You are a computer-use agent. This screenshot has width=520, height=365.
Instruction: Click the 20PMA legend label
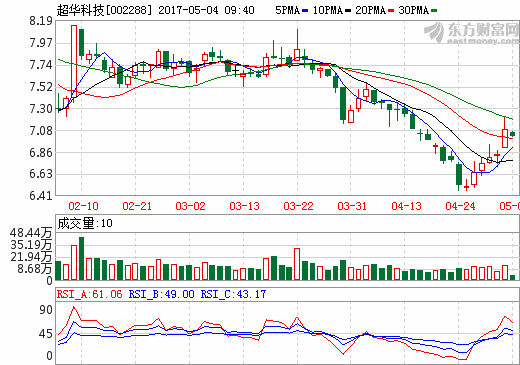(x=370, y=10)
